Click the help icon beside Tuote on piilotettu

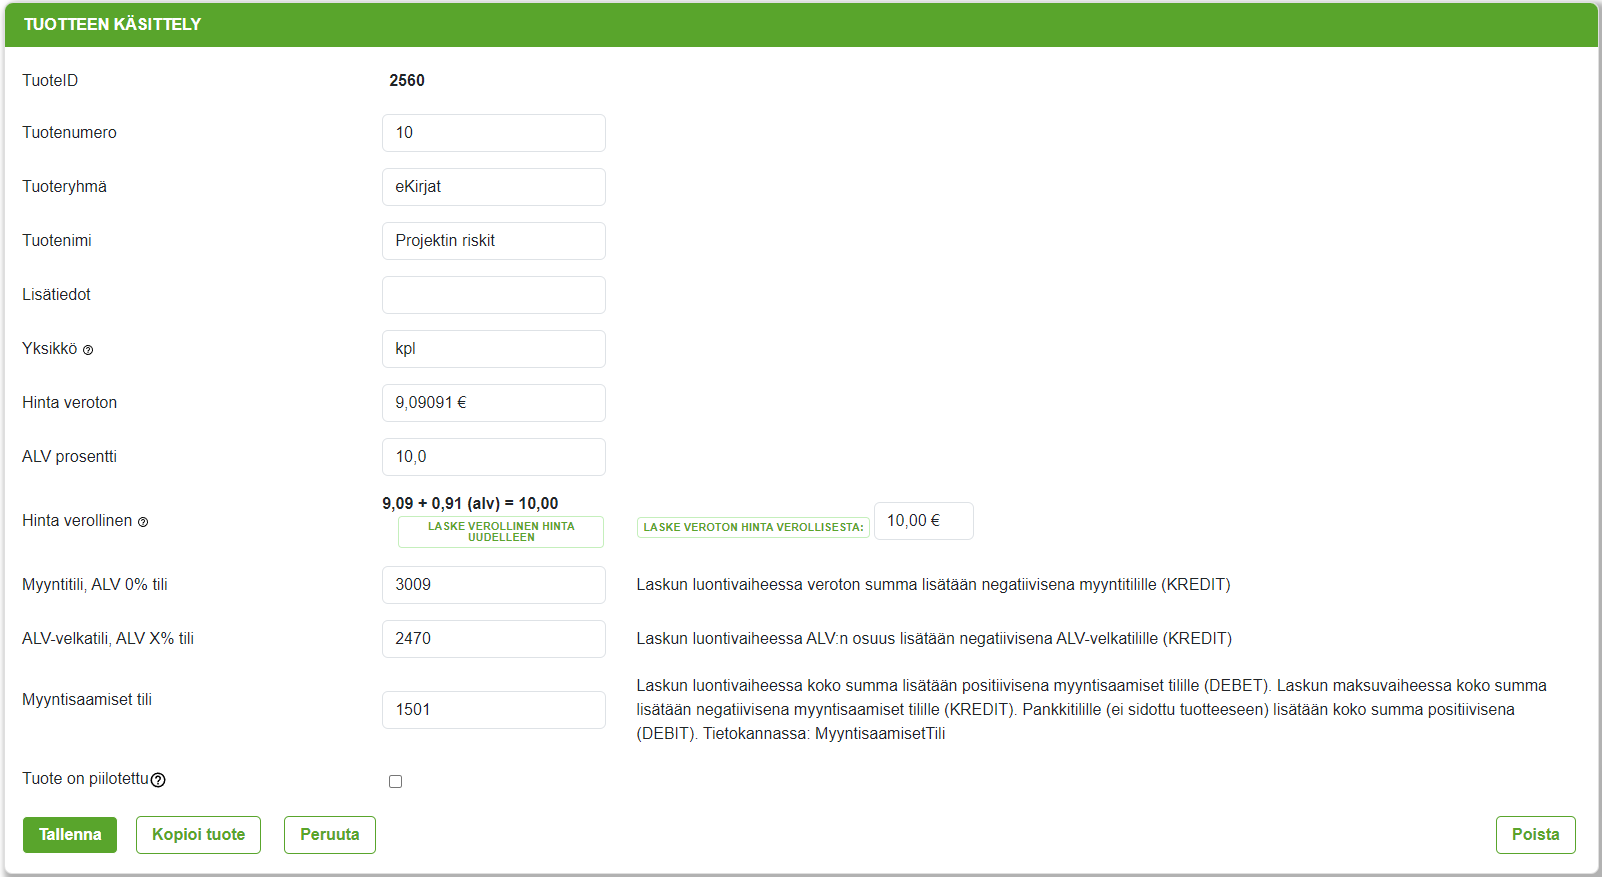(158, 780)
